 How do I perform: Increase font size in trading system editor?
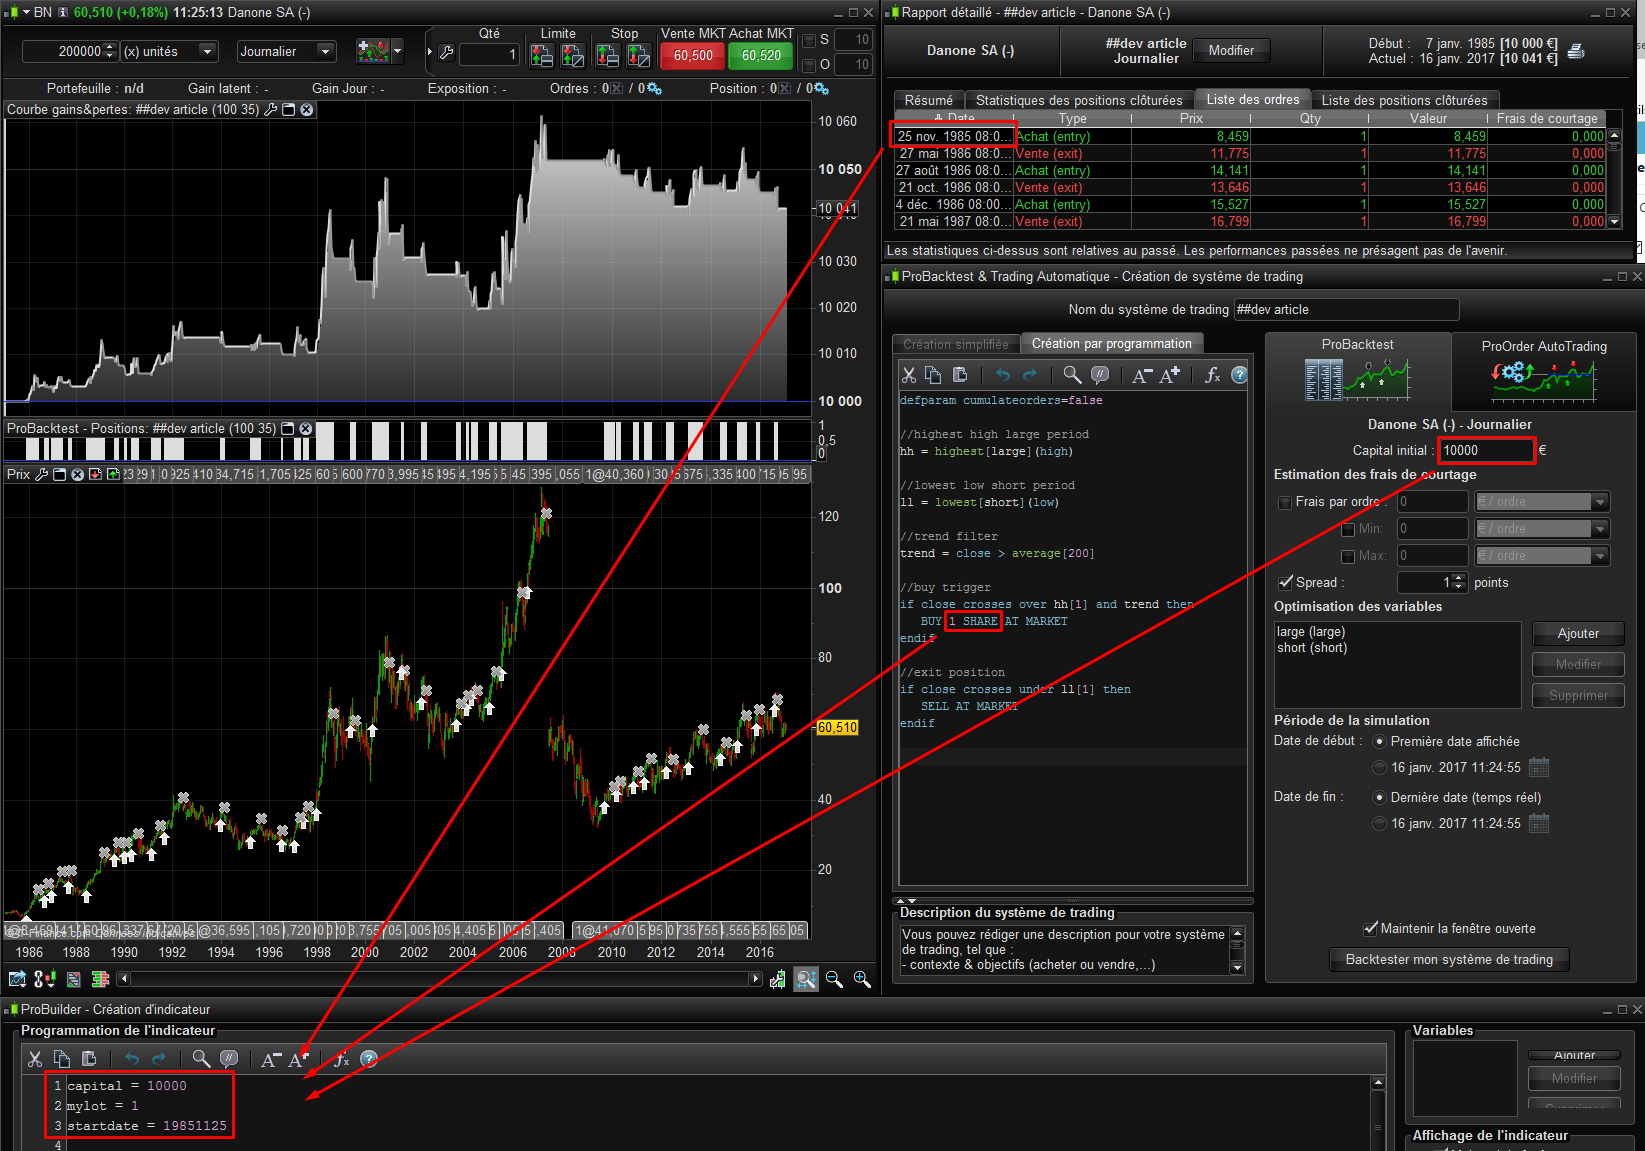coord(1170,375)
